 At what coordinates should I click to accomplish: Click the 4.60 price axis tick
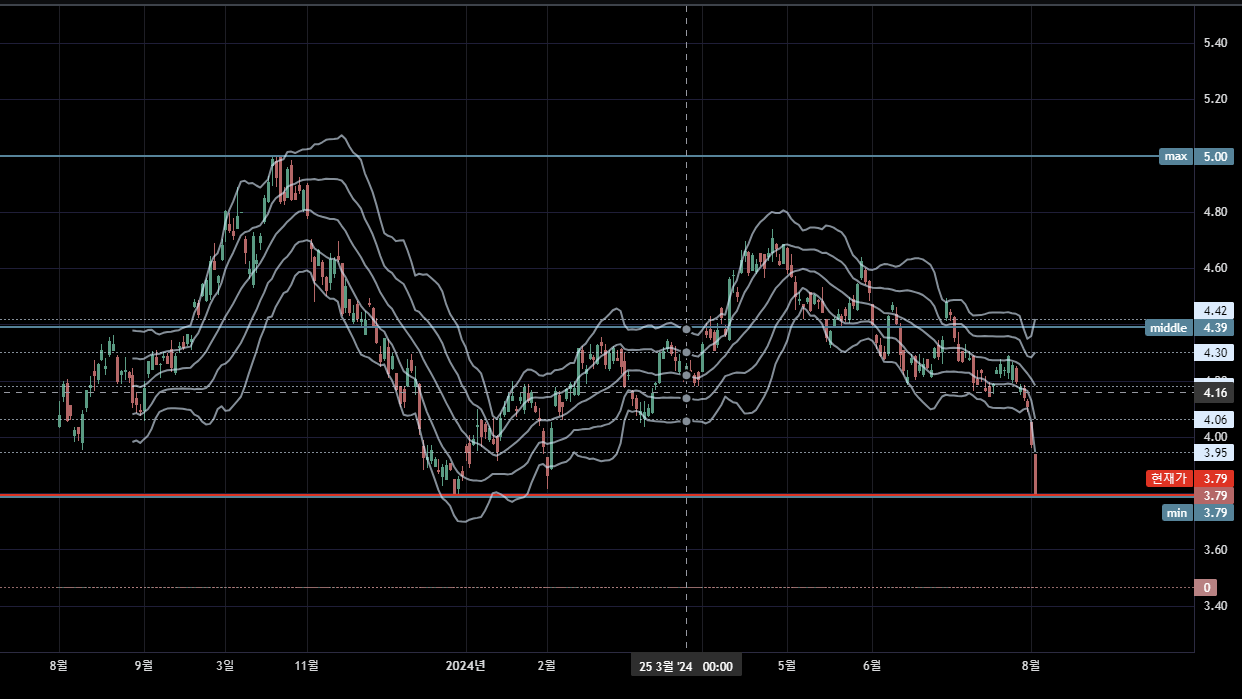coord(1216,268)
